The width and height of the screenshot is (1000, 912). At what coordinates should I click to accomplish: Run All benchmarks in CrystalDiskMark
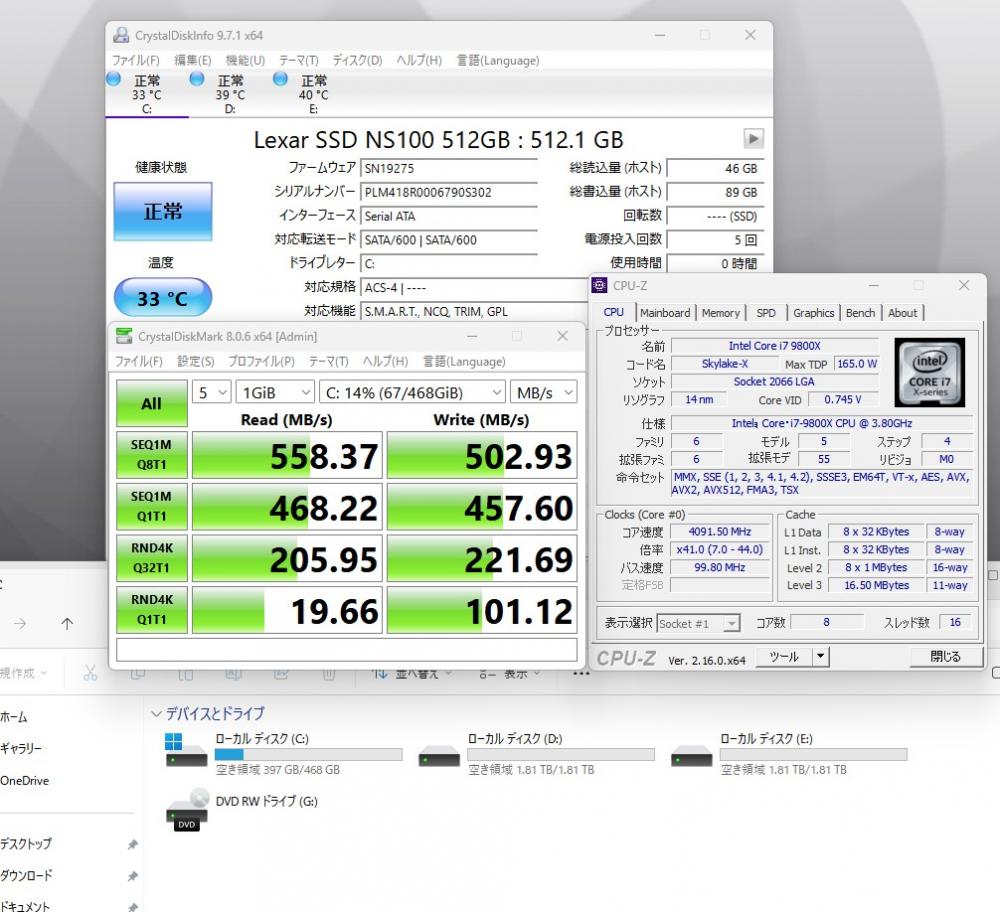[x=152, y=404]
